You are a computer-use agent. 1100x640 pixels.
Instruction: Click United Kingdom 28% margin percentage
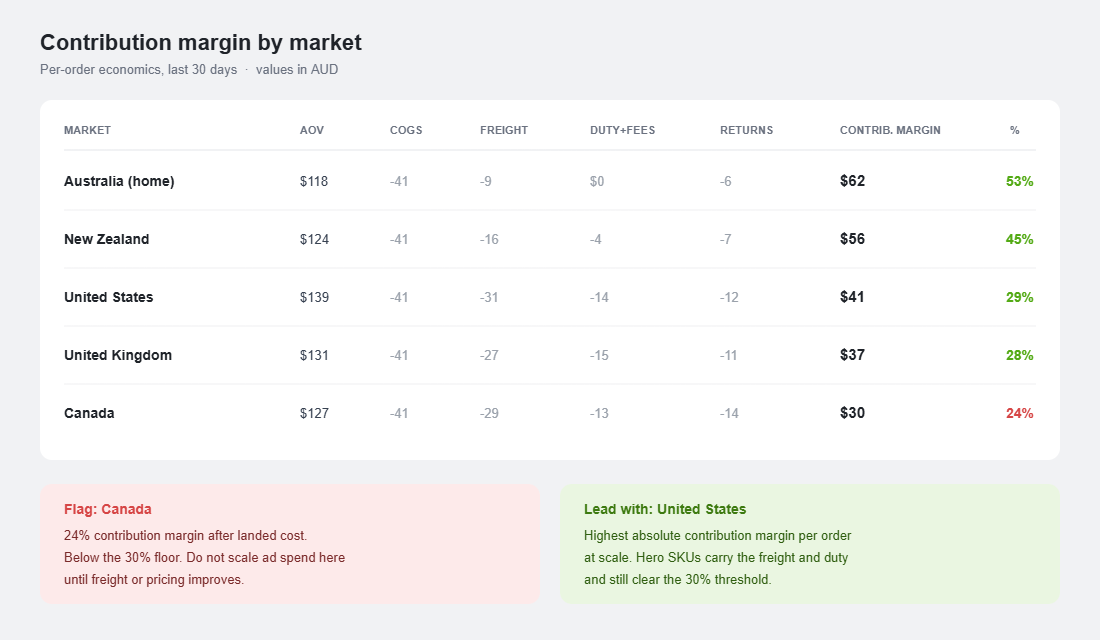click(x=1019, y=355)
